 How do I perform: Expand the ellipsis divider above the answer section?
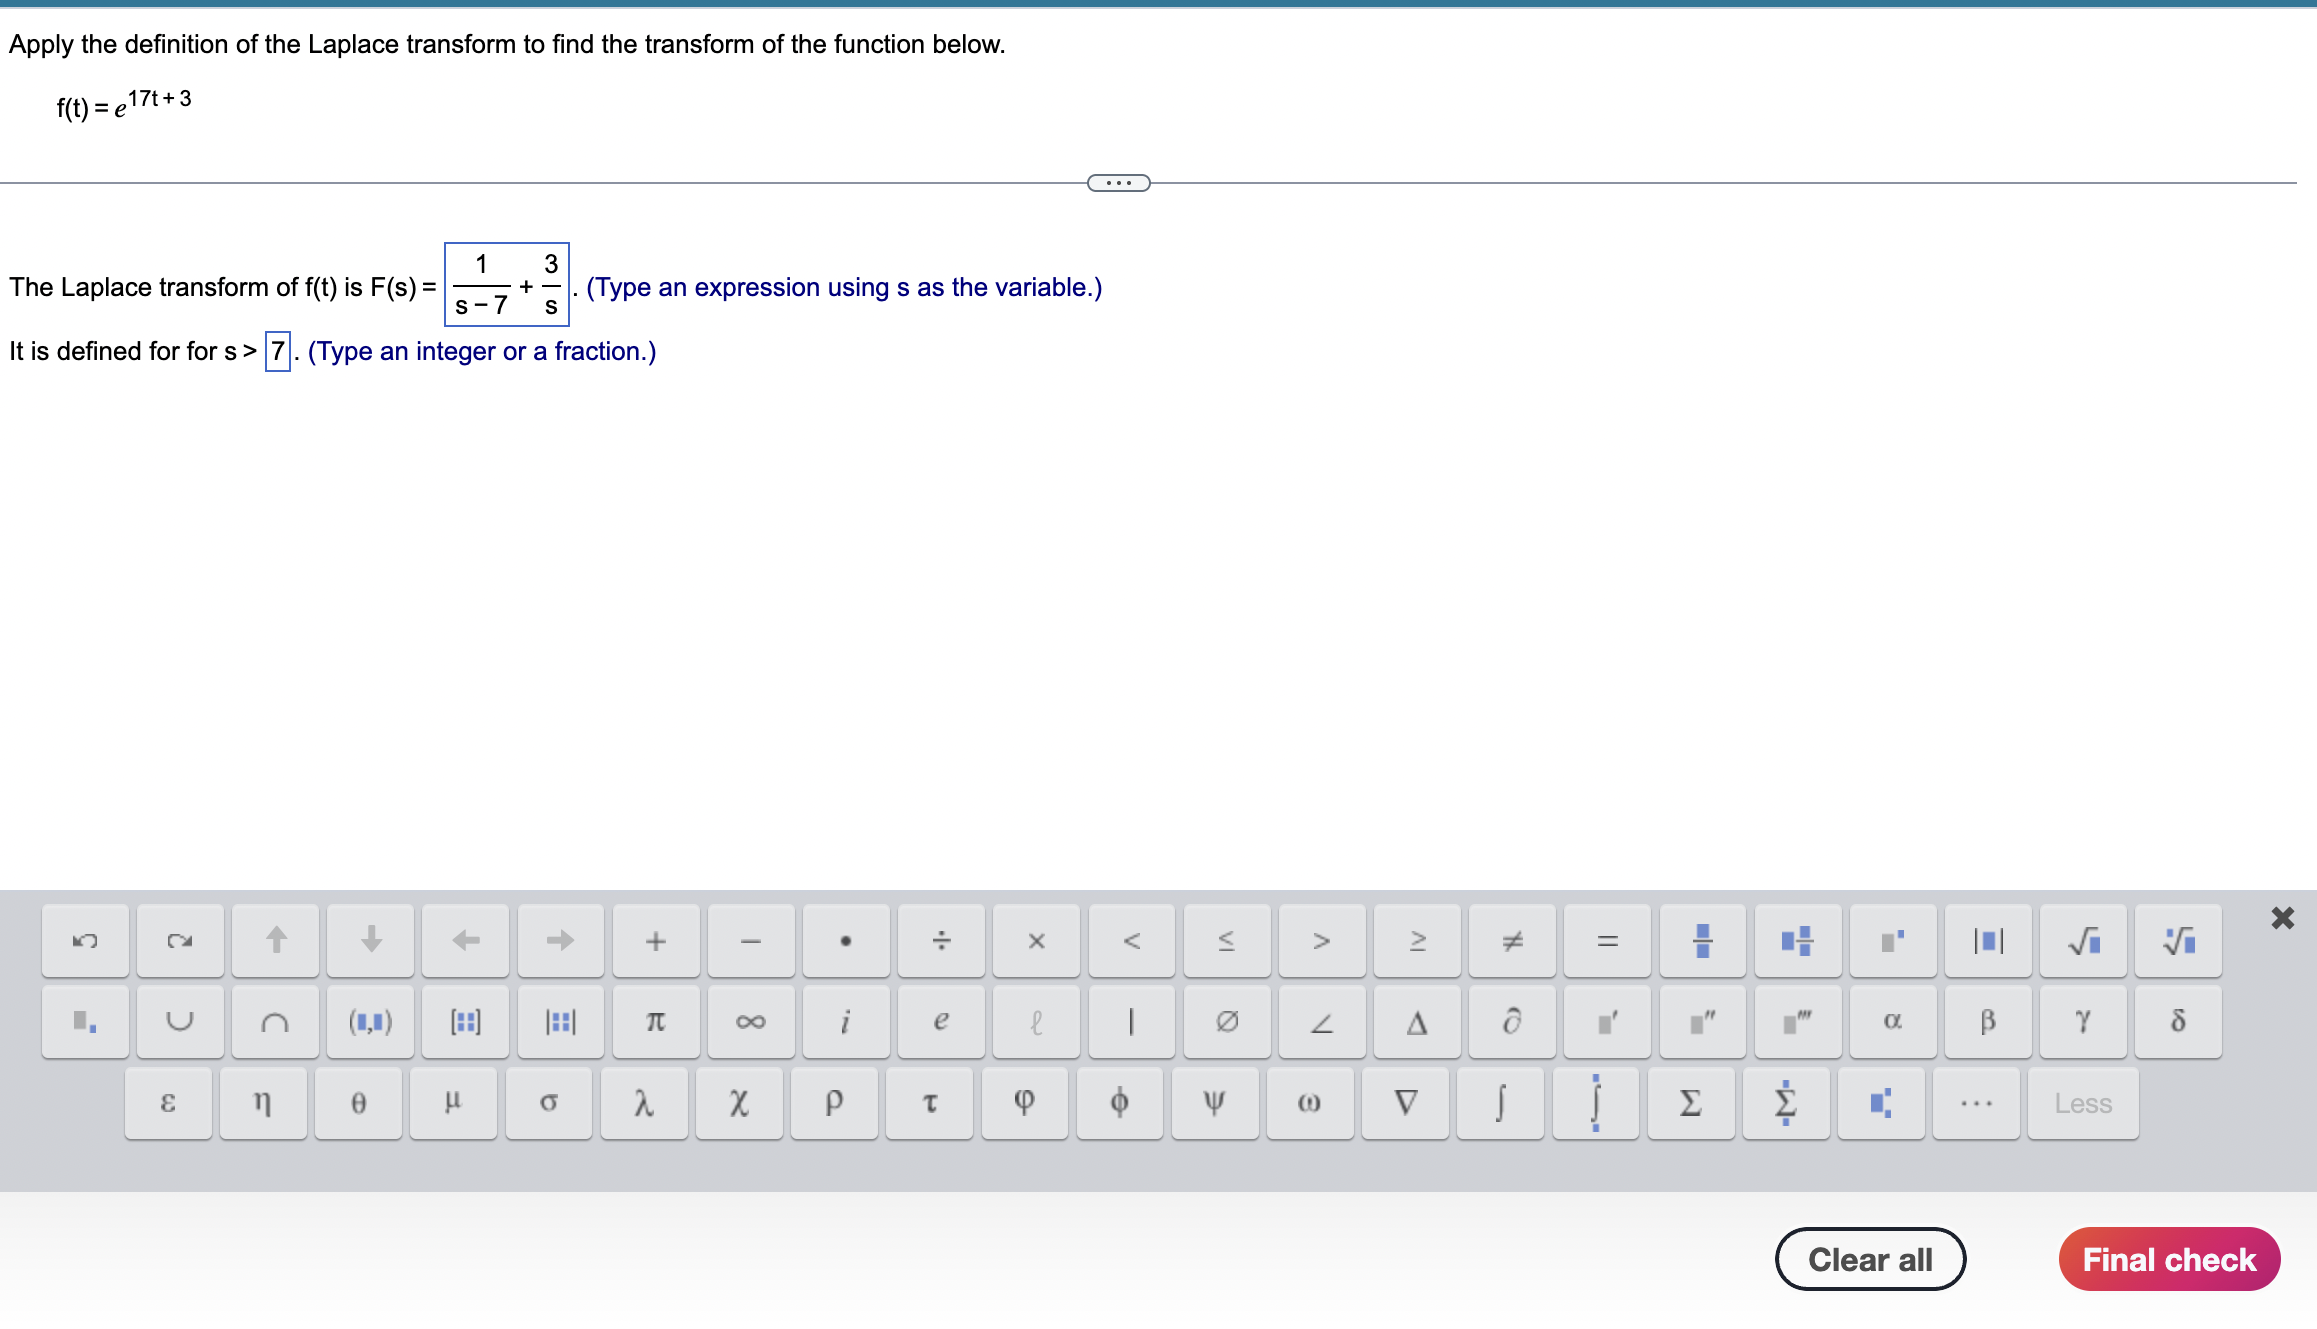pos(1117,182)
